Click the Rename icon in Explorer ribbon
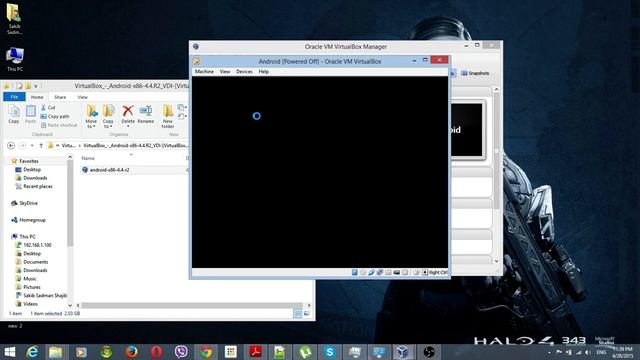The width and height of the screenshot is (640, 360). tap(146, 111)
